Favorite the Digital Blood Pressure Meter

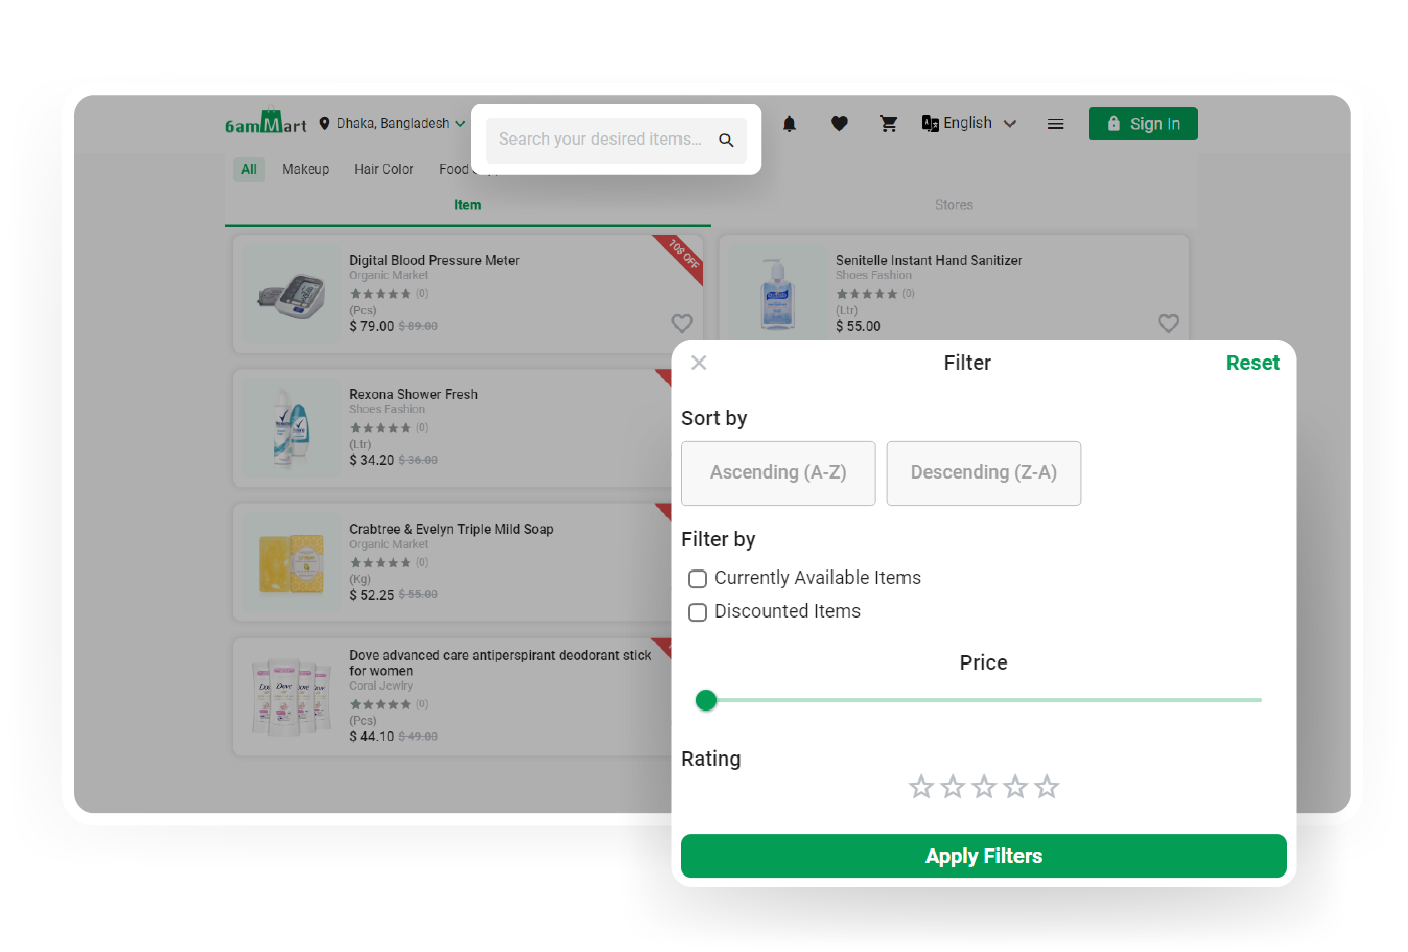682,323
